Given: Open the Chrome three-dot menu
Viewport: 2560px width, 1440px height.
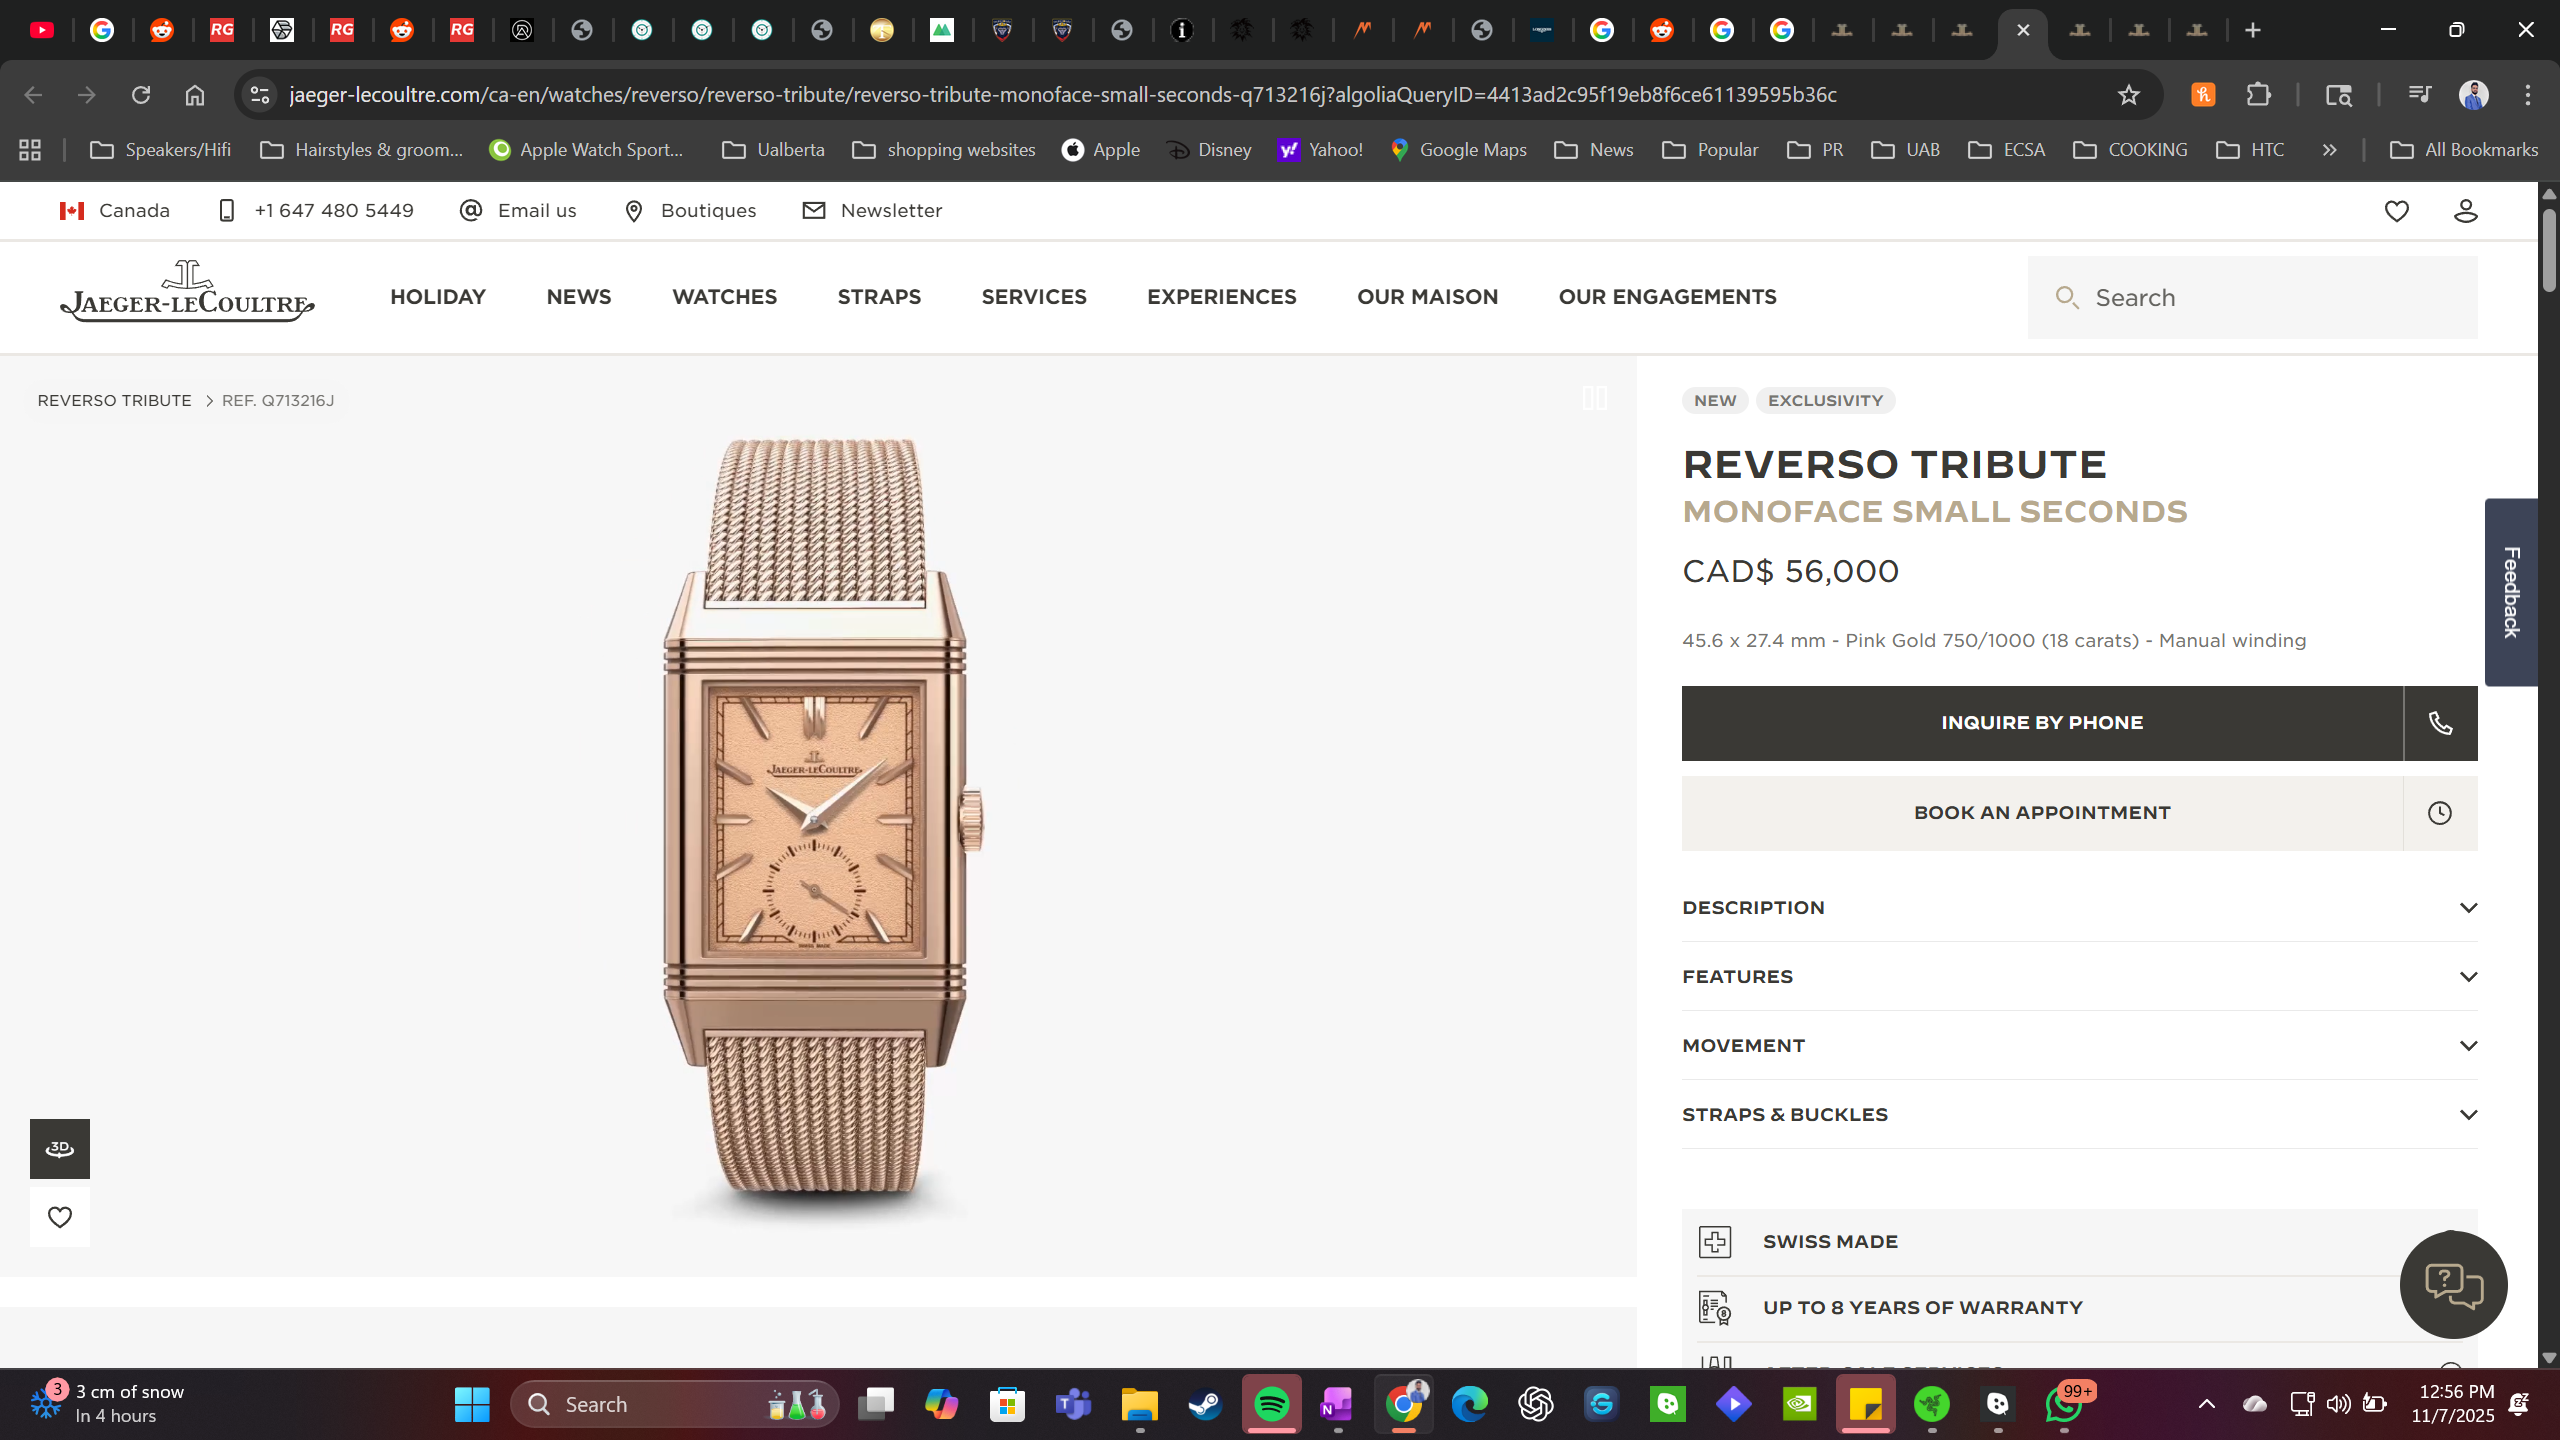Looking at the screenshot, I should click(x=2528, y=95).
